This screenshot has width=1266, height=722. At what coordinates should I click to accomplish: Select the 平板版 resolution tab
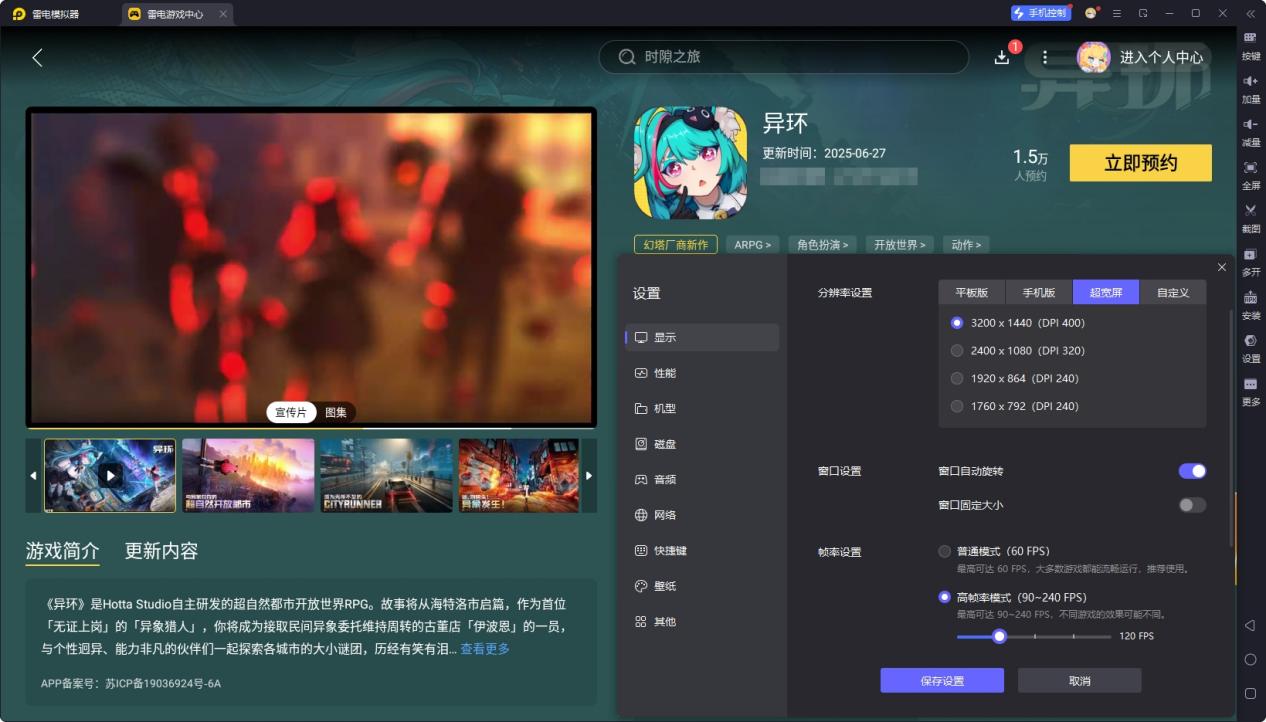click(x=972, y=292)
